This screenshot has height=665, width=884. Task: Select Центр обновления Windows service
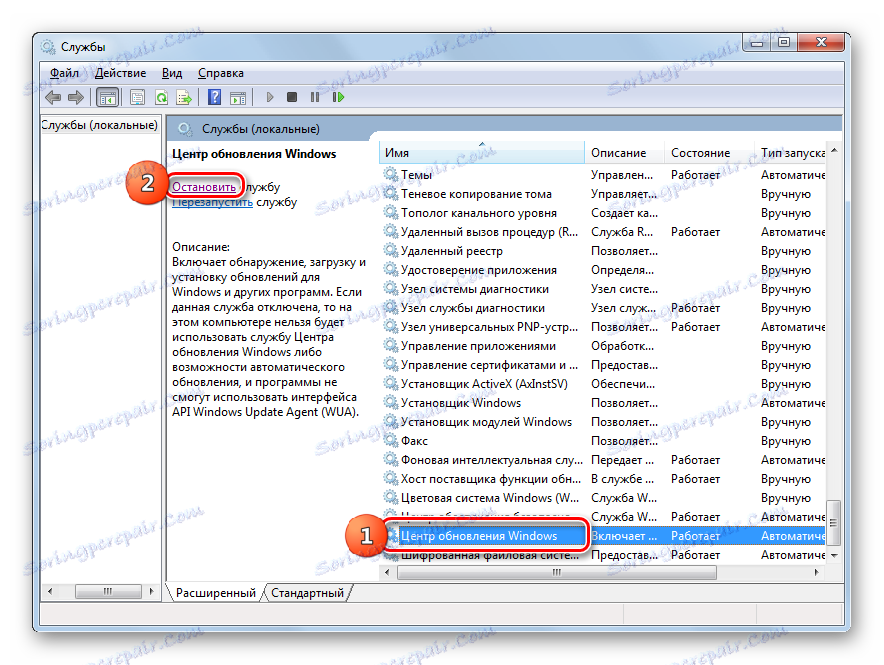(603, 536)
